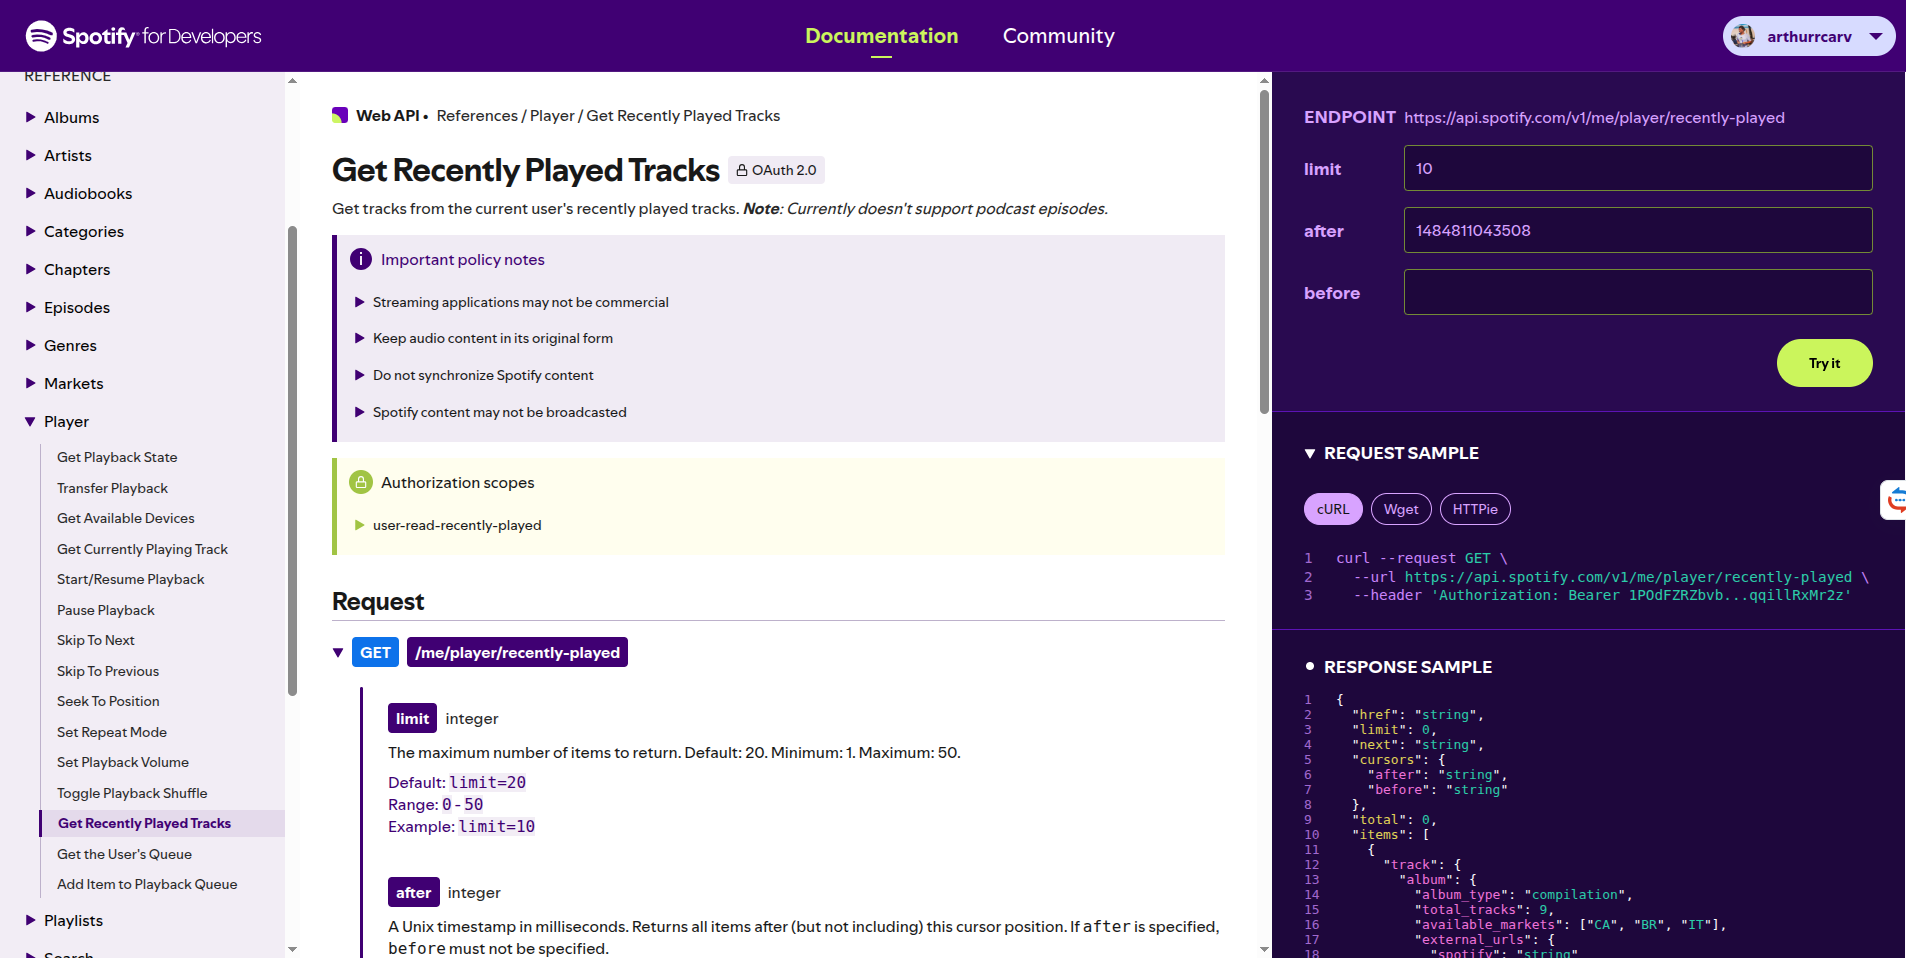Viewport: 1906px width, 958px height.
Task: Click the RESPONSE SAMPLE heading
Action: click(x=1407, y=667)
